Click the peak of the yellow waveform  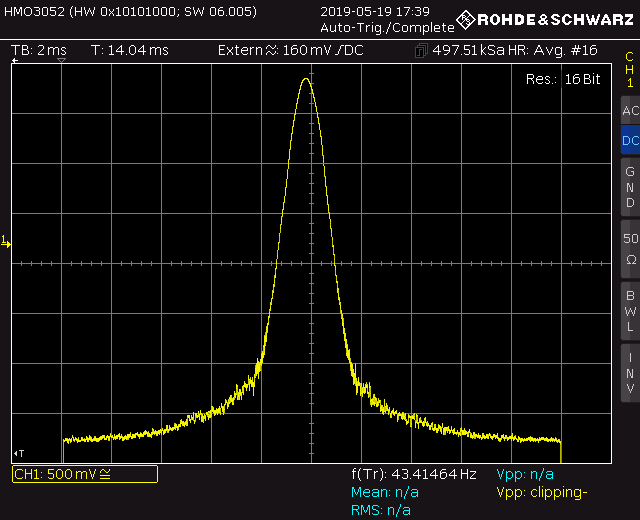click(x=306, y=79)
